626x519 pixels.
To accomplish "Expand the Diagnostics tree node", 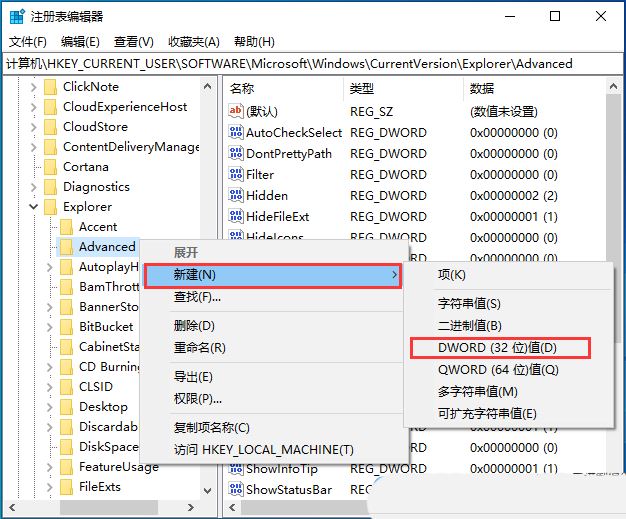I will coord(34,187).
